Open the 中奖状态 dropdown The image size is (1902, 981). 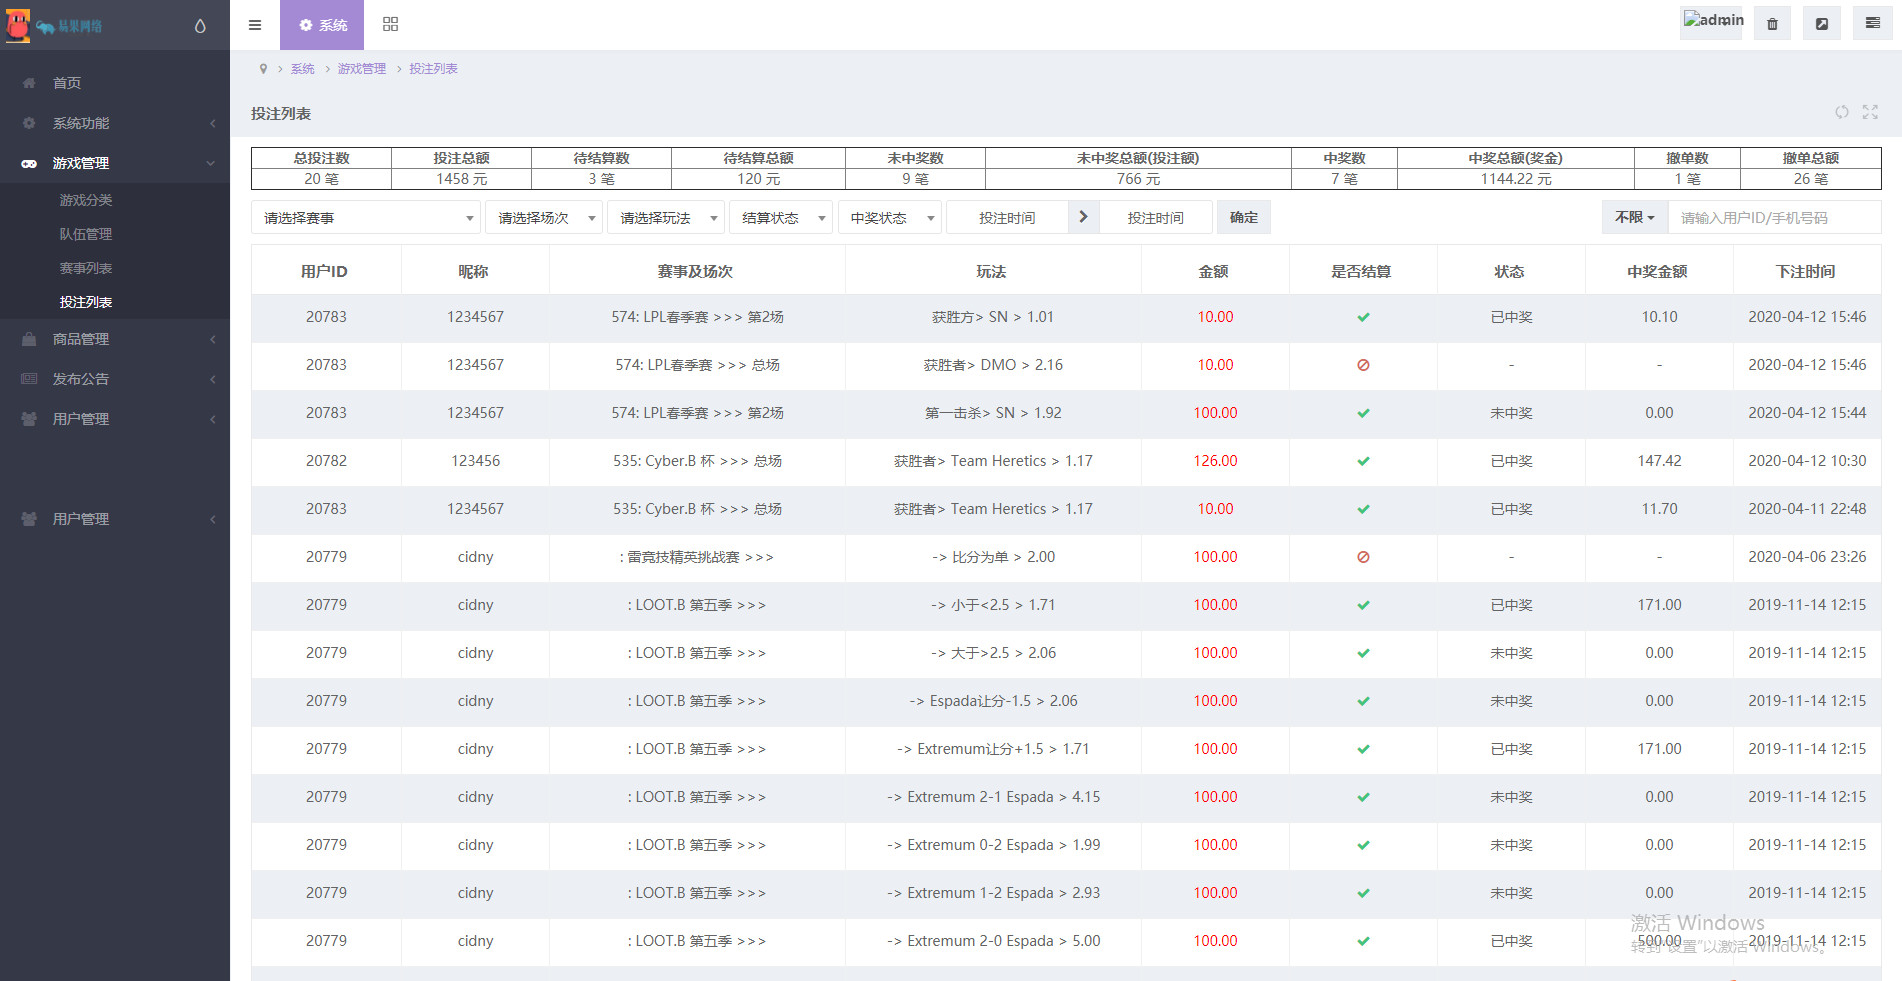[x=891, y=218]
